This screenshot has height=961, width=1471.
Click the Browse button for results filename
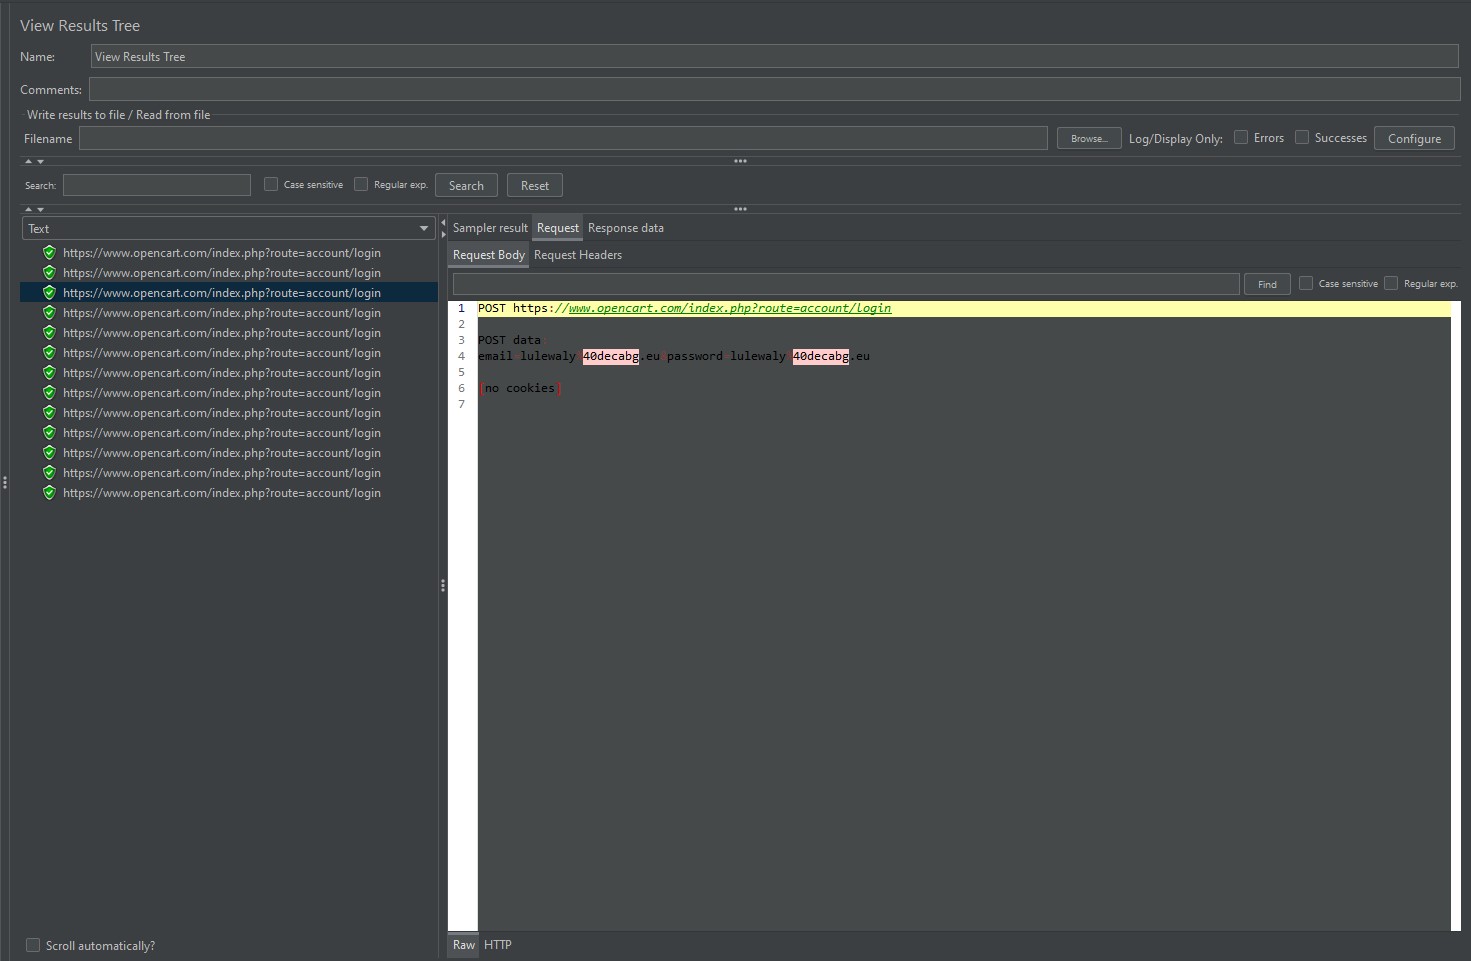click(1088, 138)
